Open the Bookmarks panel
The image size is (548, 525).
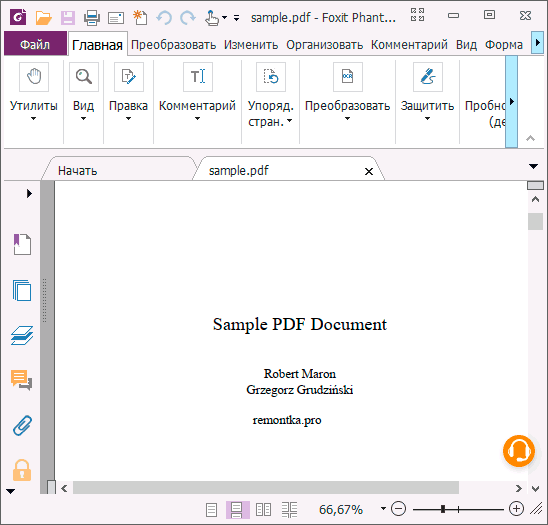click(22, 244)
